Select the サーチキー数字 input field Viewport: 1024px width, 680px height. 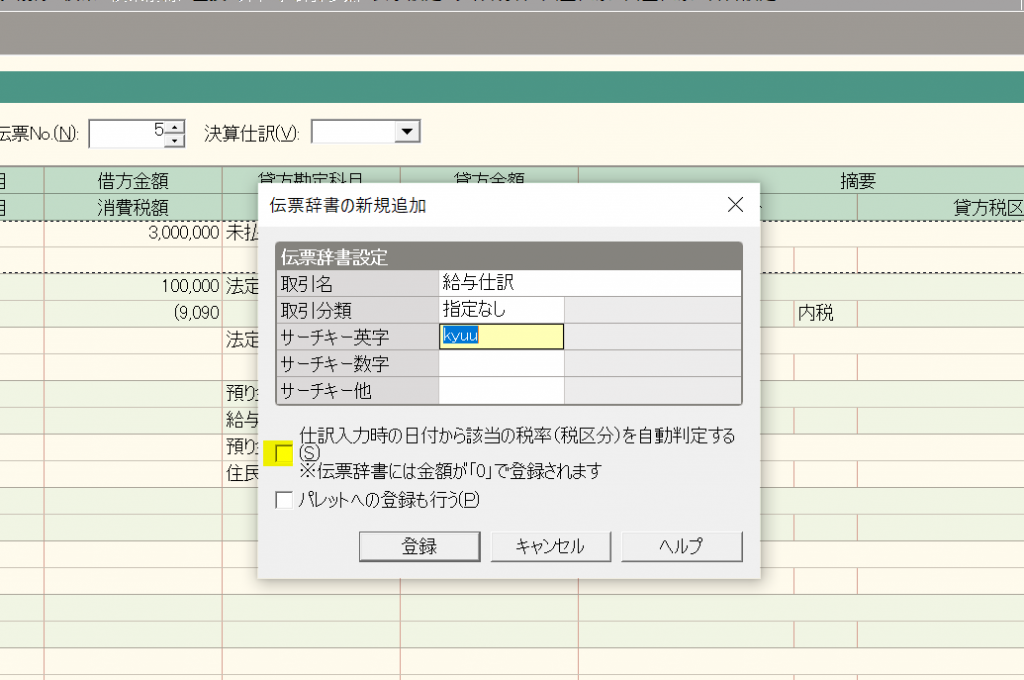(x=501, y=364)
